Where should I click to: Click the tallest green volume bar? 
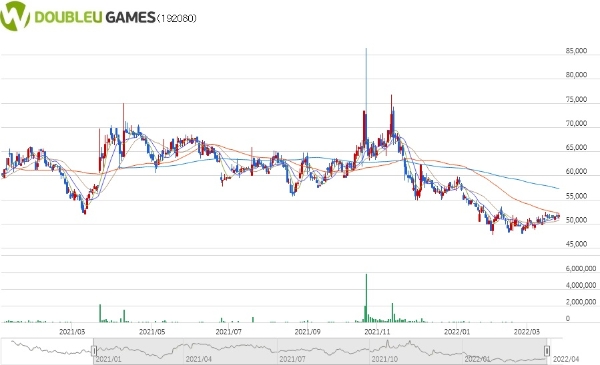pos(367,298)
